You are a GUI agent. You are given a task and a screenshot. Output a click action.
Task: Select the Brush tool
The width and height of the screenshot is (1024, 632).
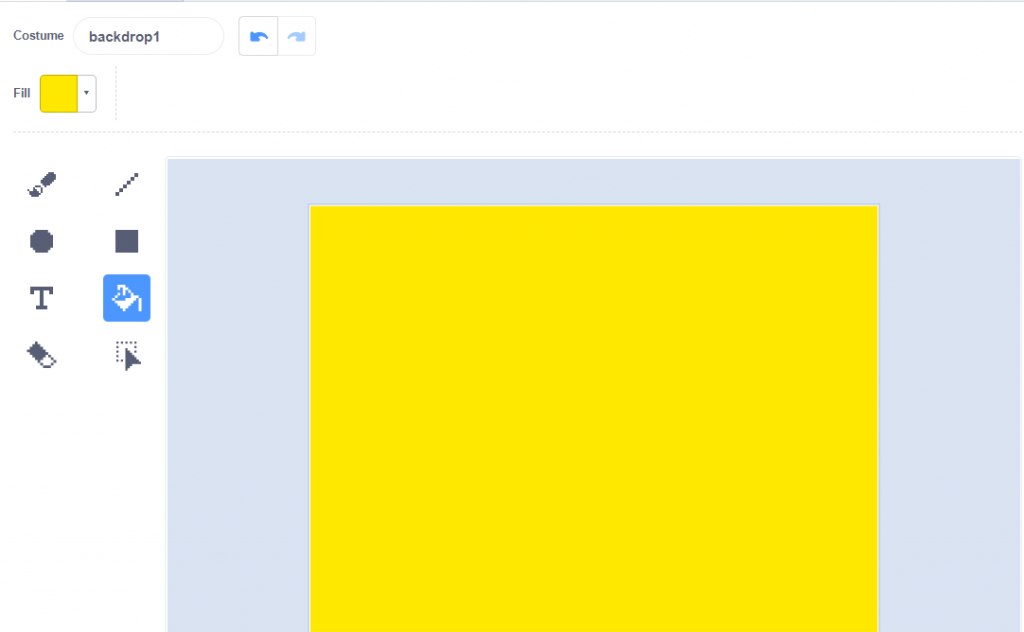point(41,184)
